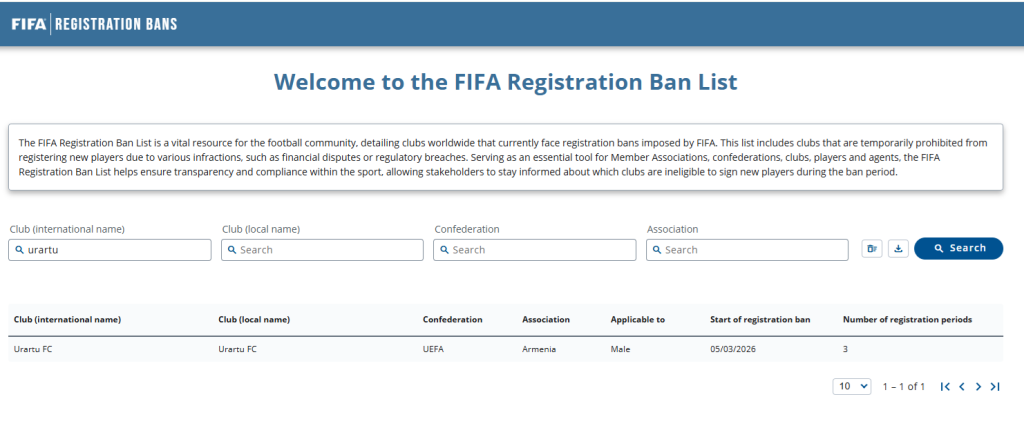Click the clear filters icon button
Screen dimensions: 1024x446
click(x=872, y=249)
